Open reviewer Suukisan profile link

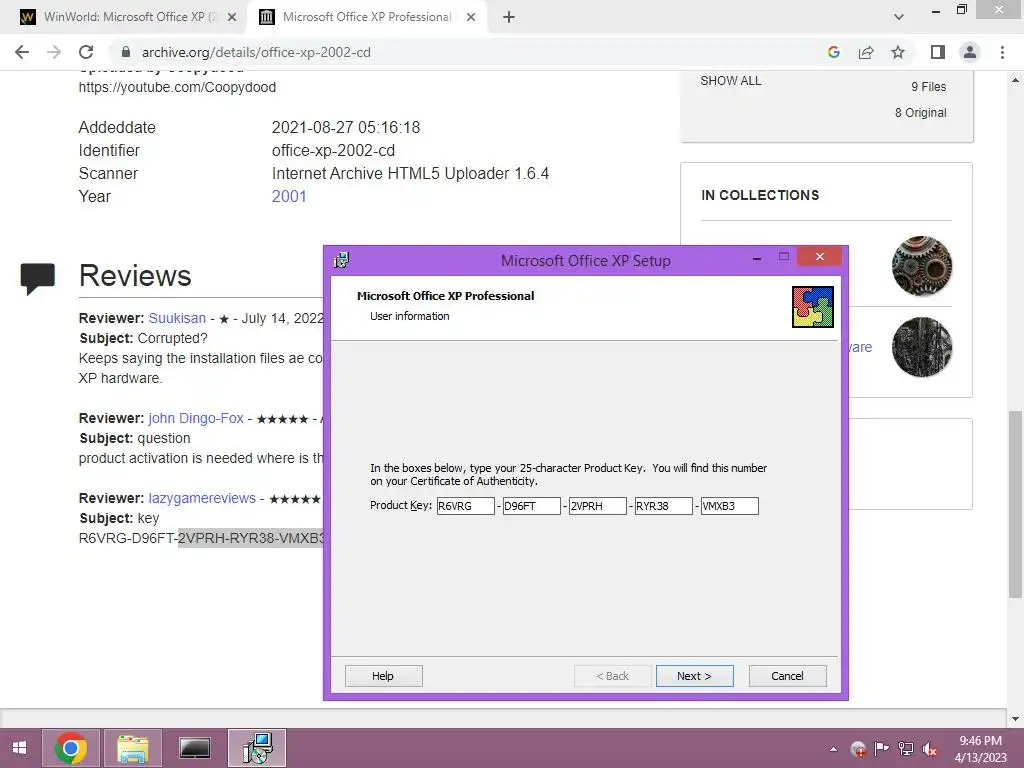[177, 318]
